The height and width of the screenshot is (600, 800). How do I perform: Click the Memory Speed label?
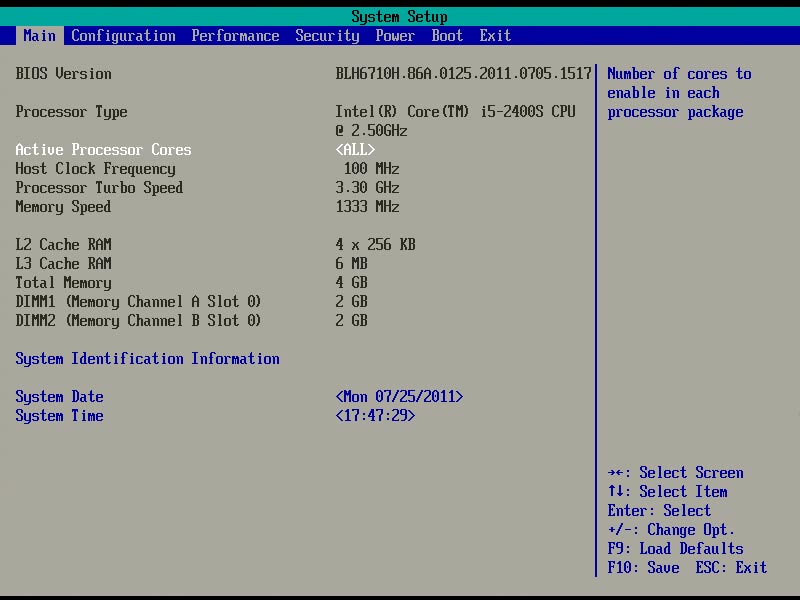coord(63,207)
